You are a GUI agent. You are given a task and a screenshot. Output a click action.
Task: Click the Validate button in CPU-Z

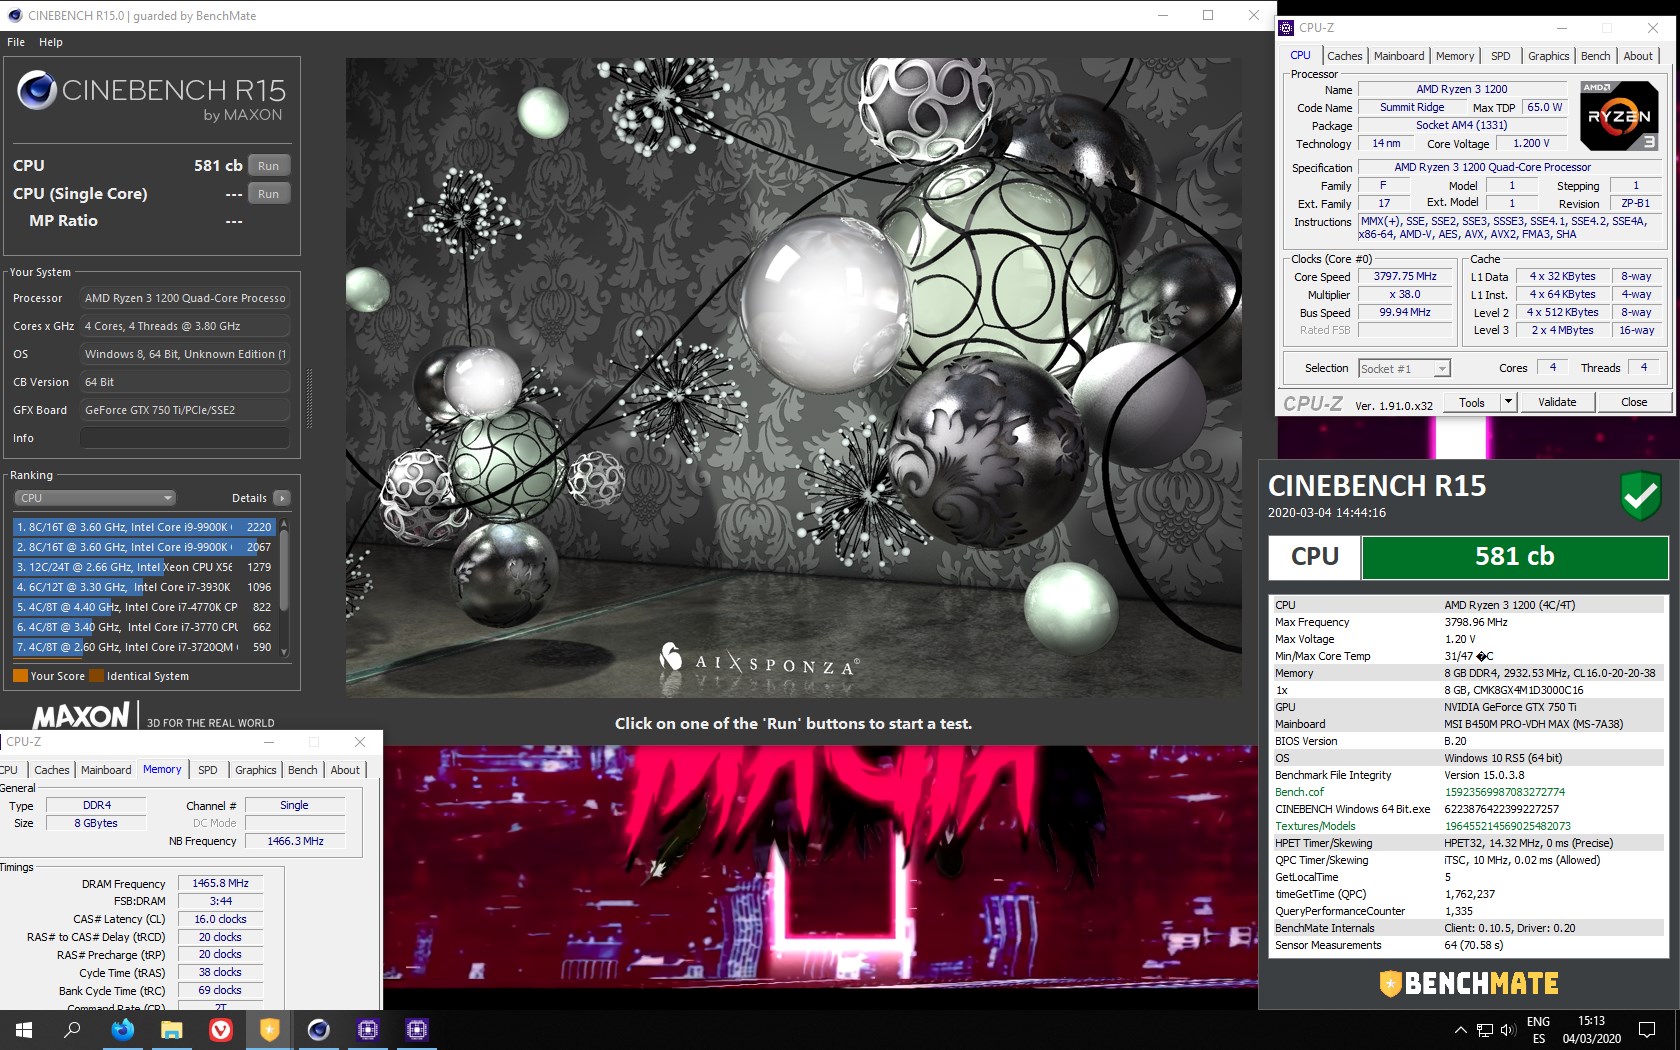click(1557, 402)
